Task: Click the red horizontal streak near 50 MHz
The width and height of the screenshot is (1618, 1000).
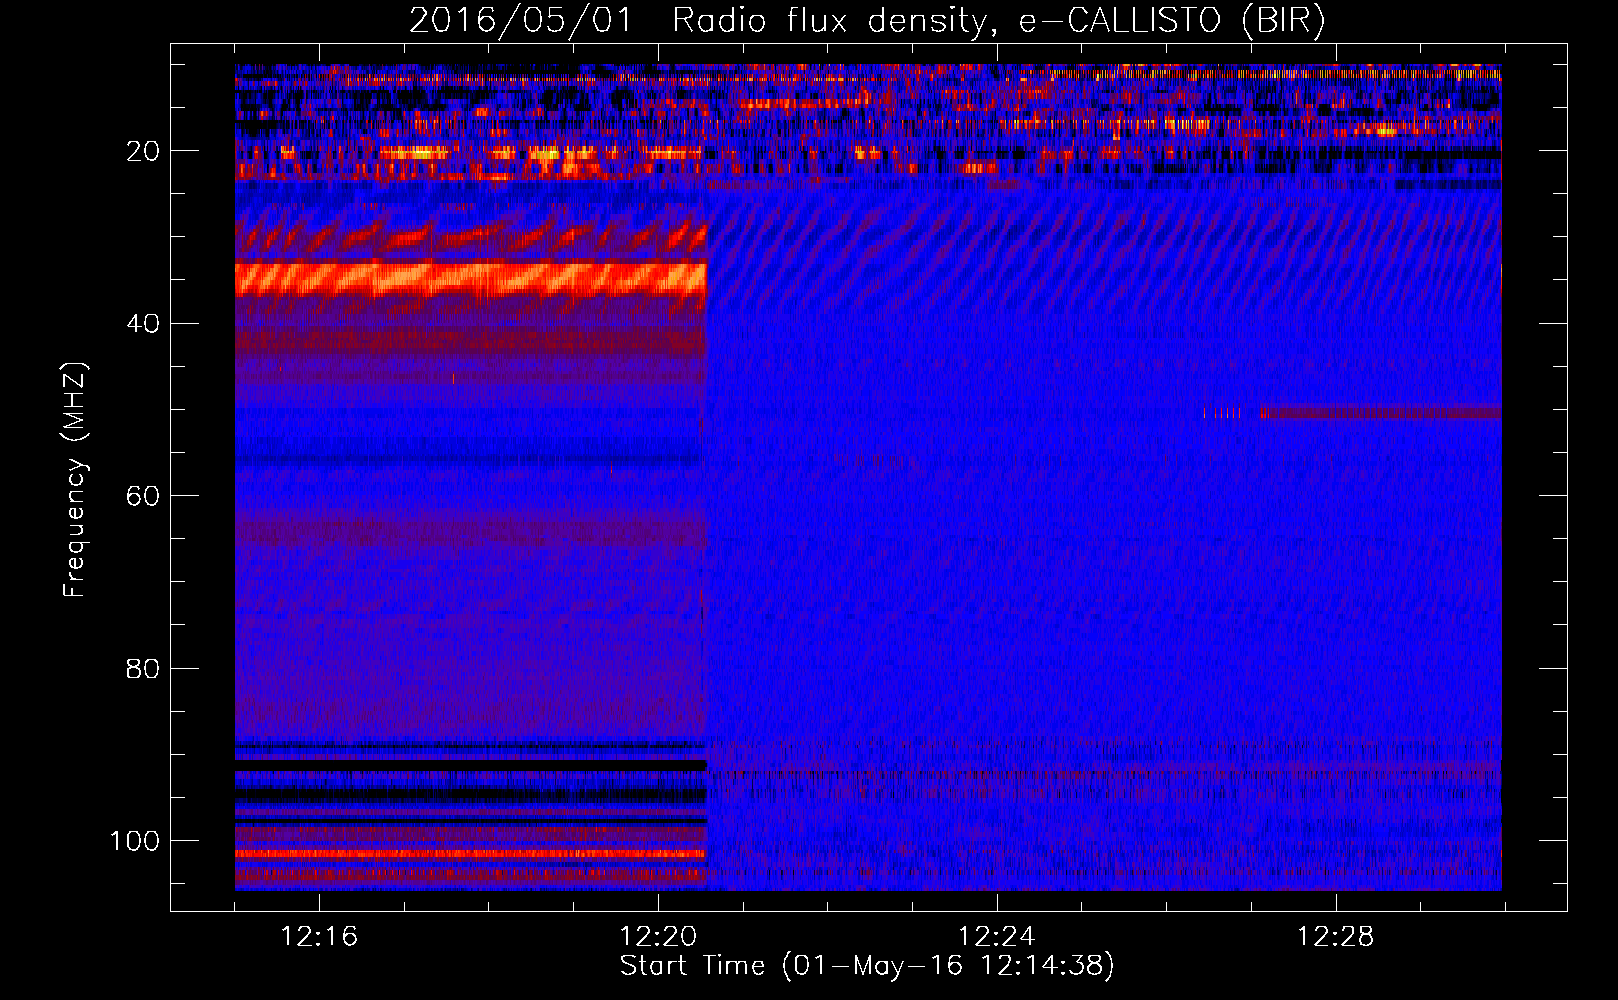Action: coord(1381,413)
